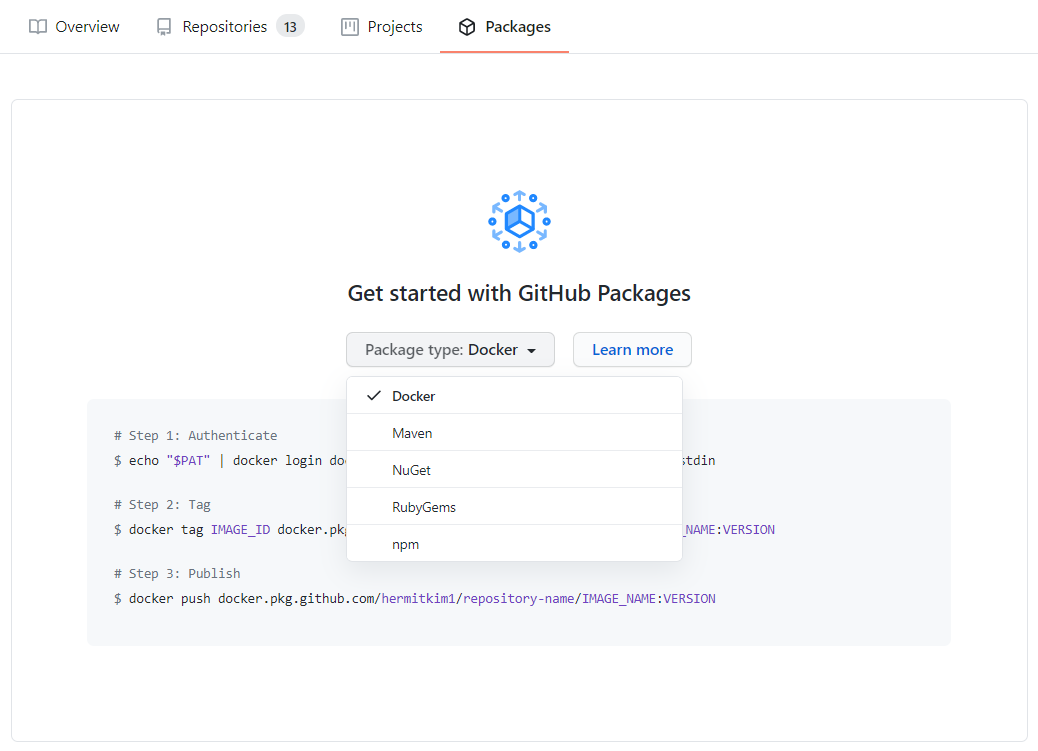
Task: Open the Projects tab
Action: point(381,26)
